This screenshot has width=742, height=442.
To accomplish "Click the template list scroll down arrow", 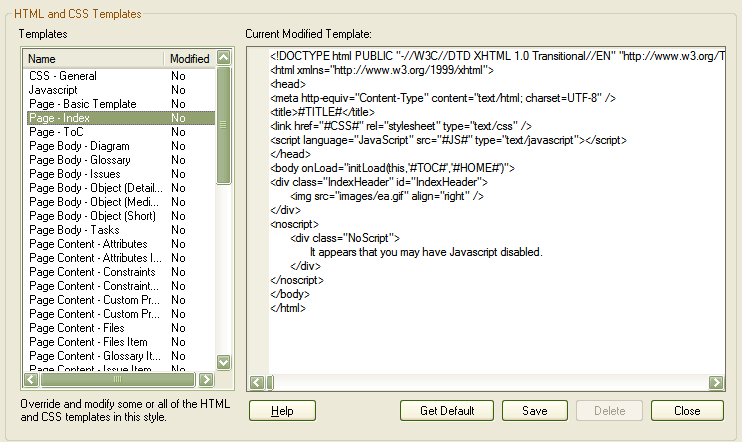I will point(223,362).
